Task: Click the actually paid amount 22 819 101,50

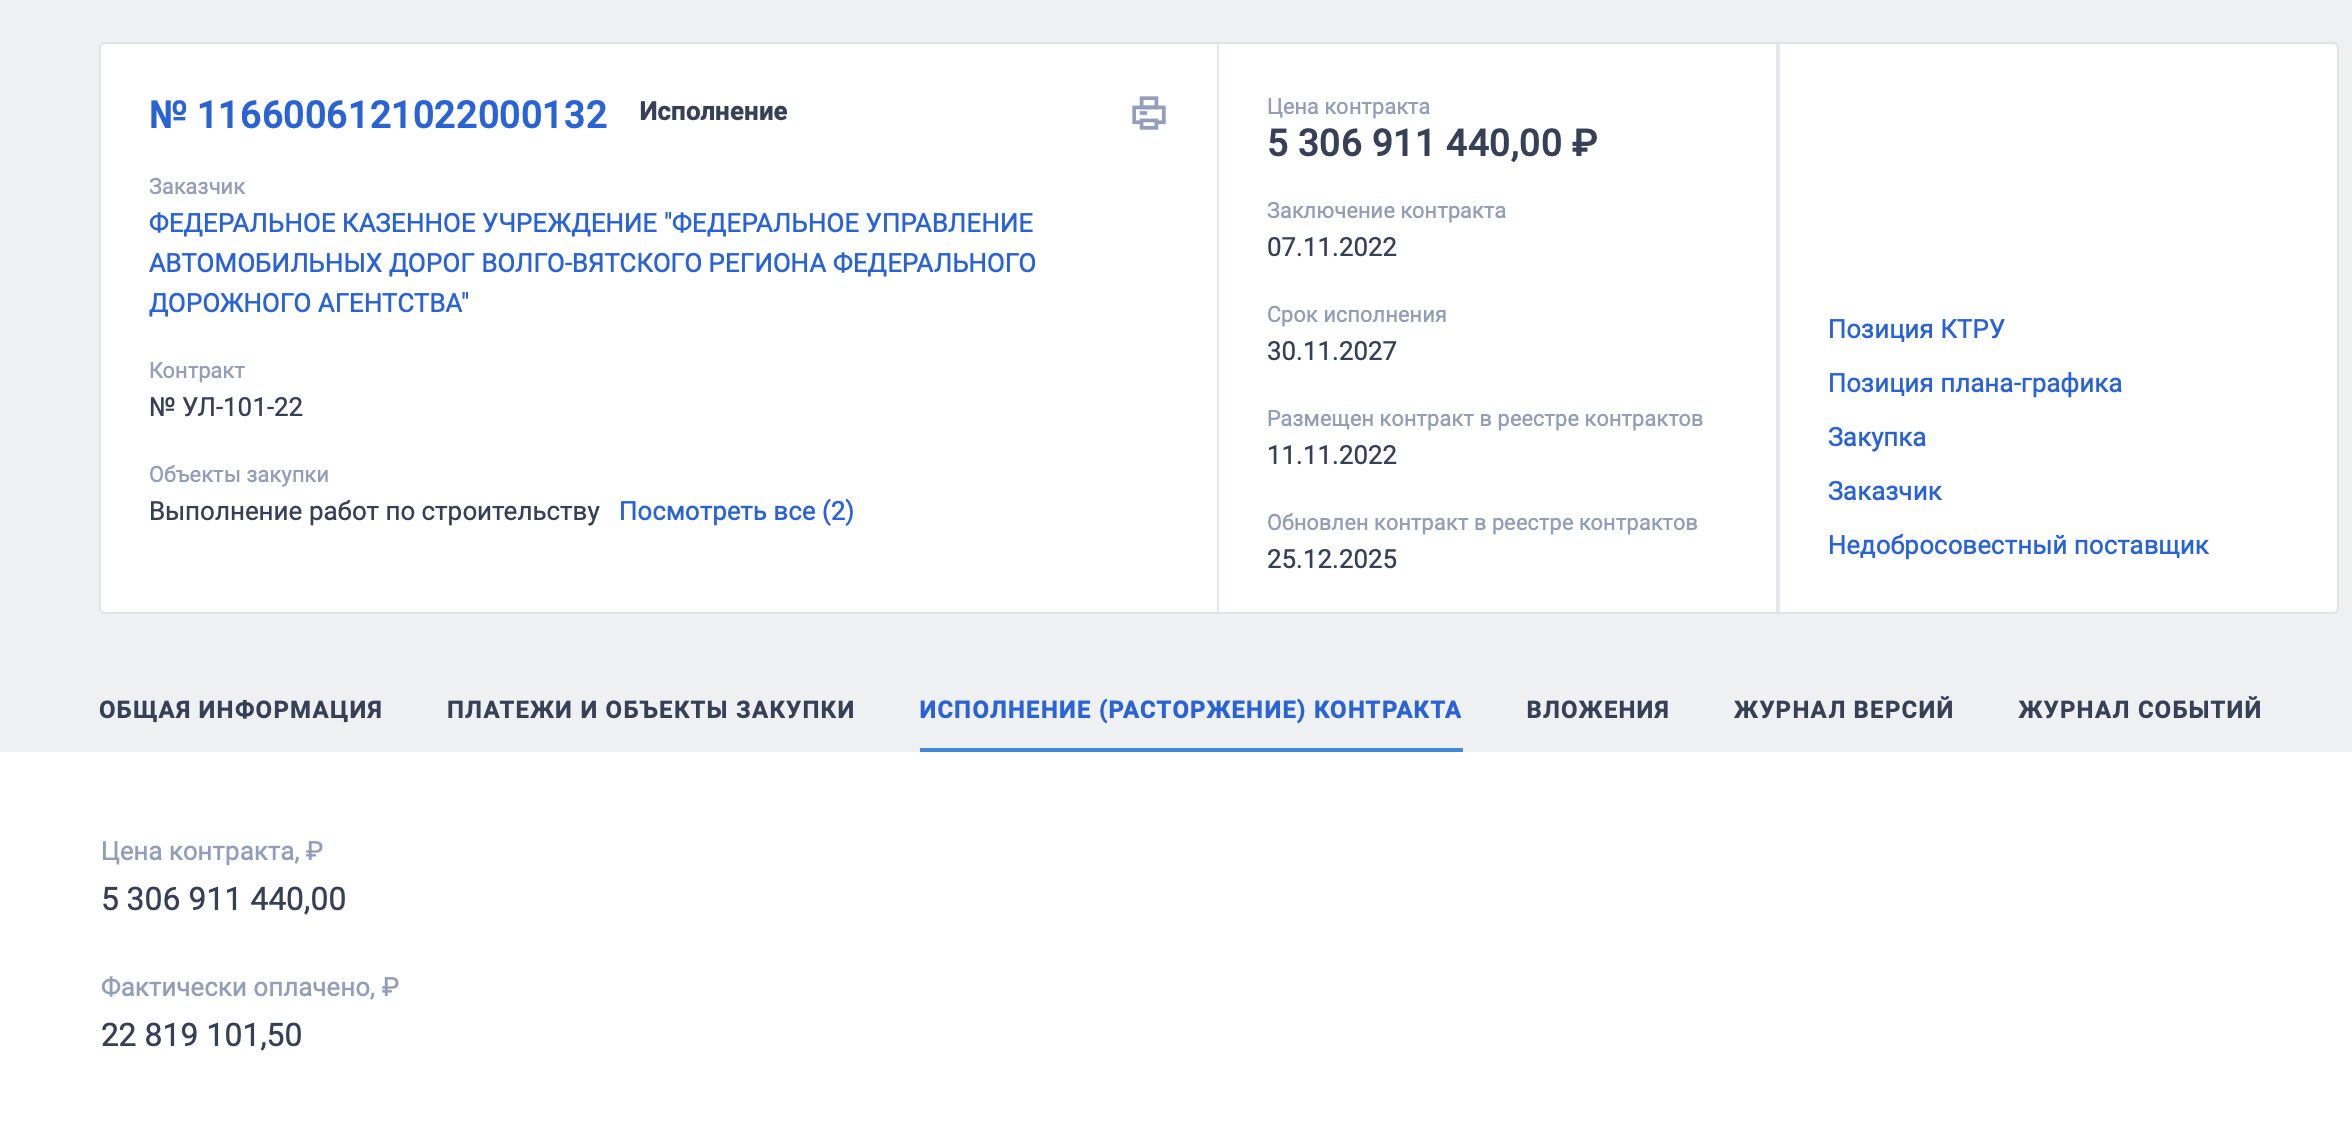Action: click(x=201, y=1035)
